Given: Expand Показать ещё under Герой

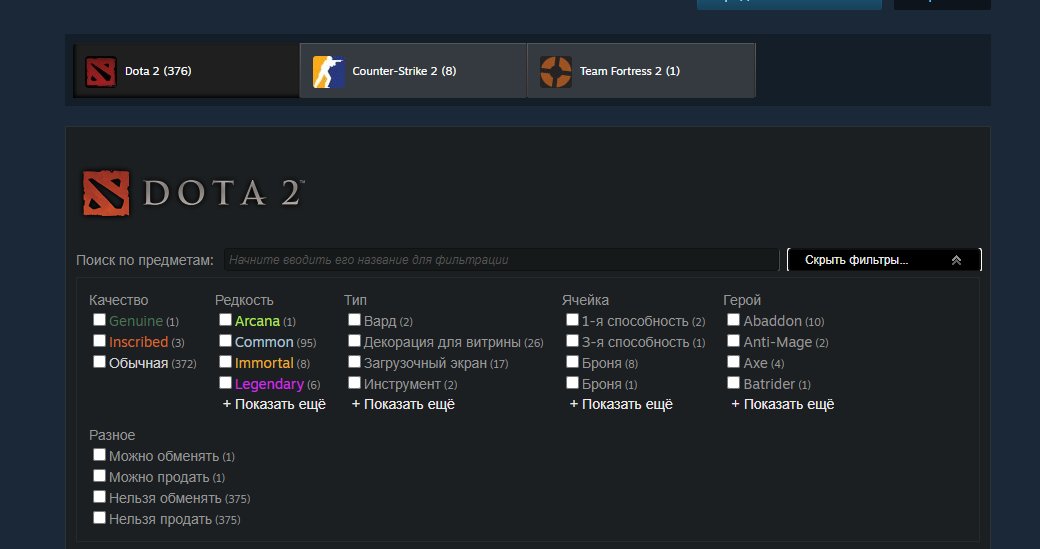Looking at the screenshot, I should point(783,404).
